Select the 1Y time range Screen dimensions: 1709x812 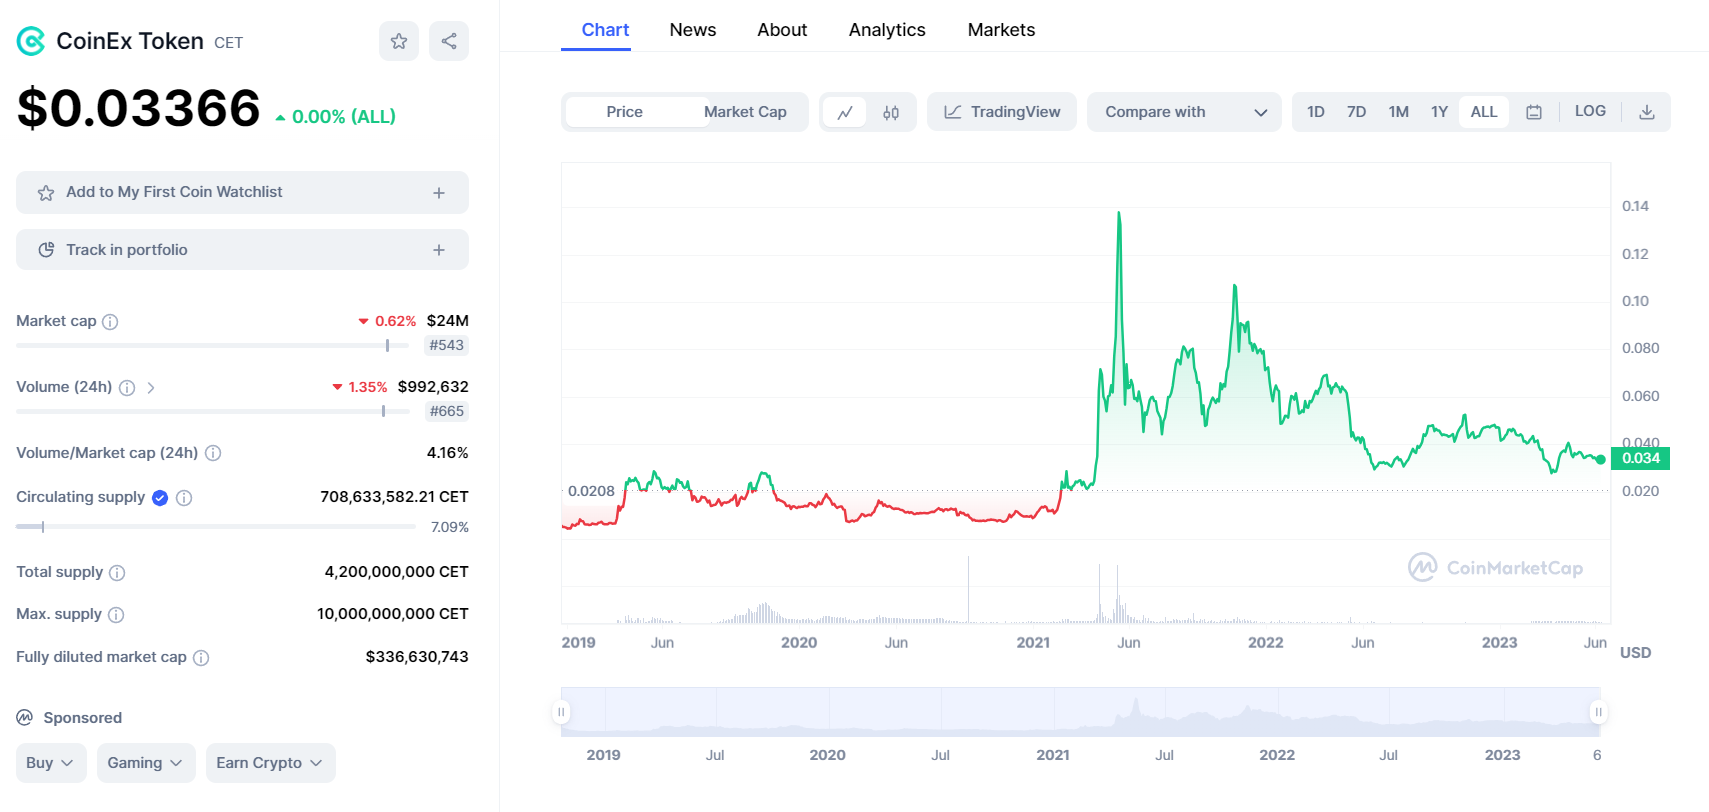click(1439, 112)
